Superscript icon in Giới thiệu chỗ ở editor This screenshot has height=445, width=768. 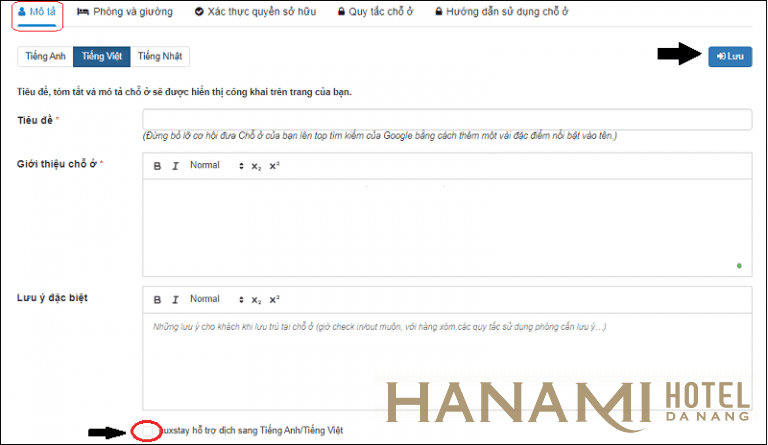pos(274,166)
